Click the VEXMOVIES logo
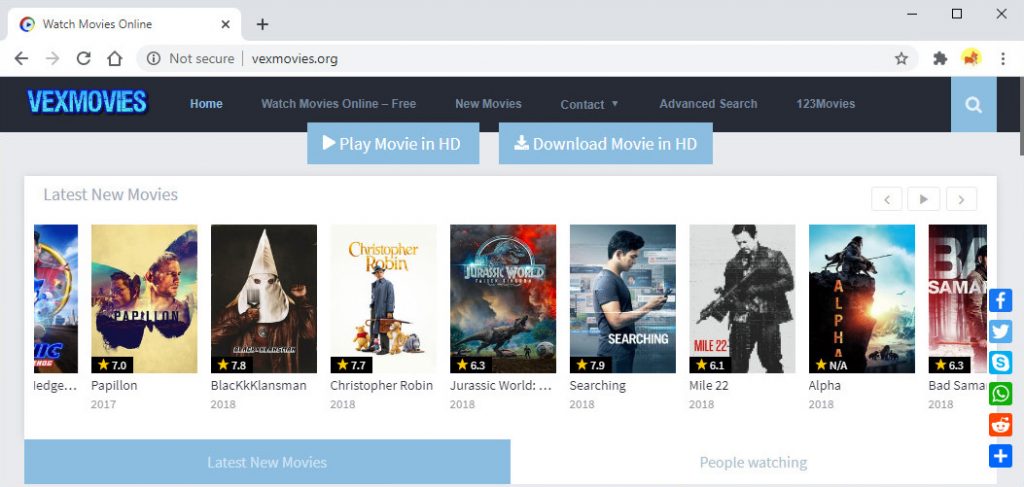The height and width of the screenshot is (487, 1024). point(88,102)
